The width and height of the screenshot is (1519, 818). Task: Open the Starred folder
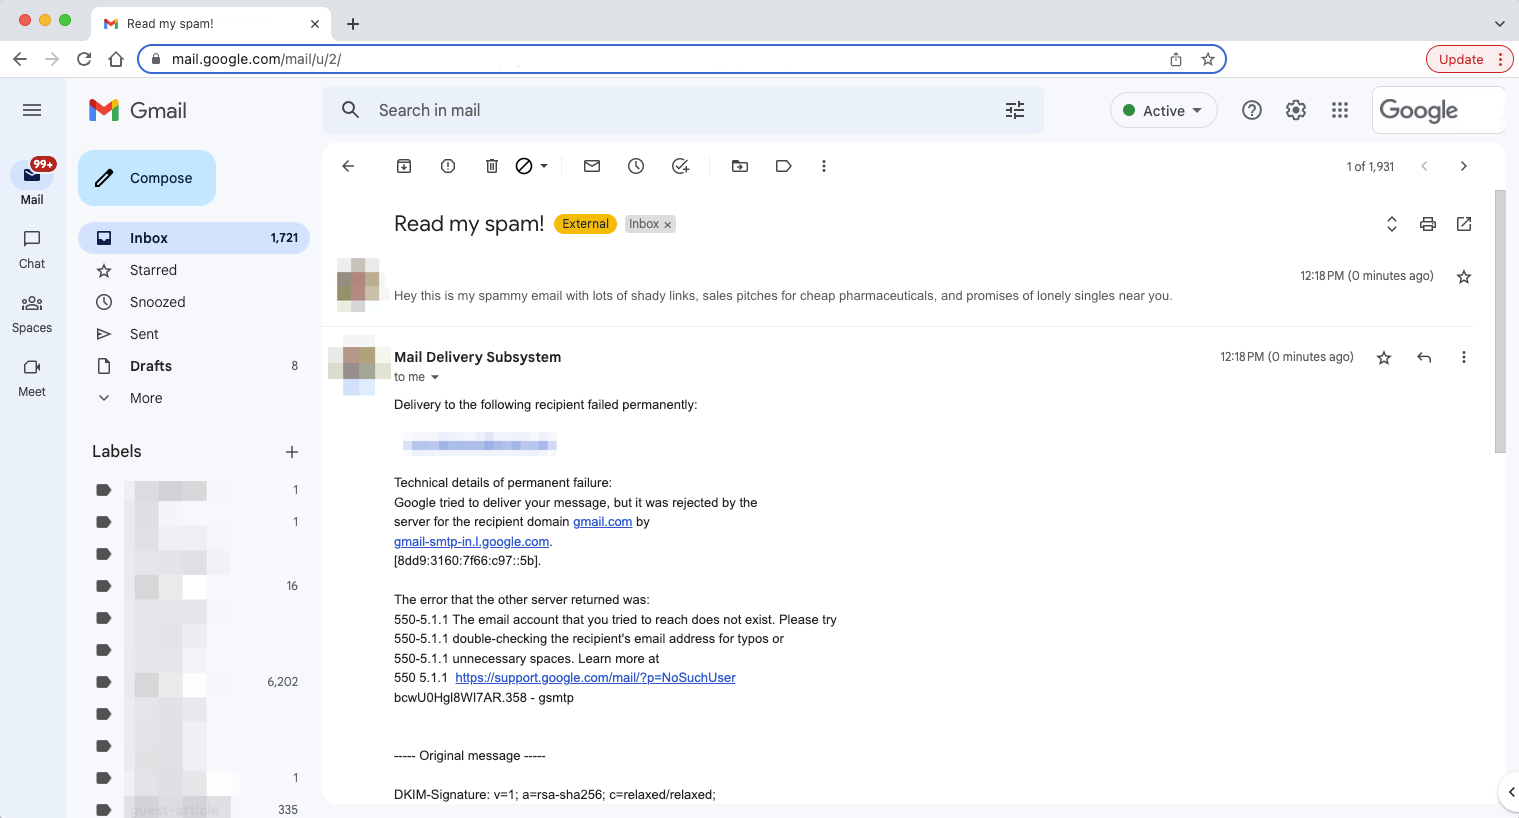(153, 270)
